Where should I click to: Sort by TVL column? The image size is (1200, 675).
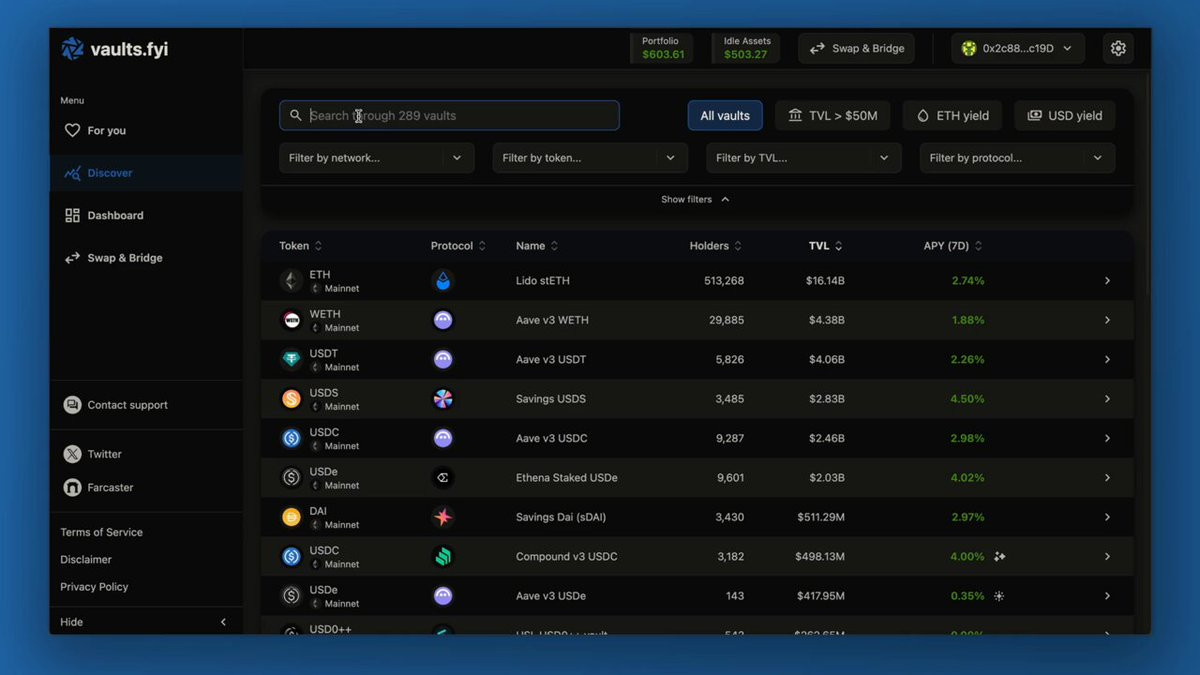click(826, 246)
